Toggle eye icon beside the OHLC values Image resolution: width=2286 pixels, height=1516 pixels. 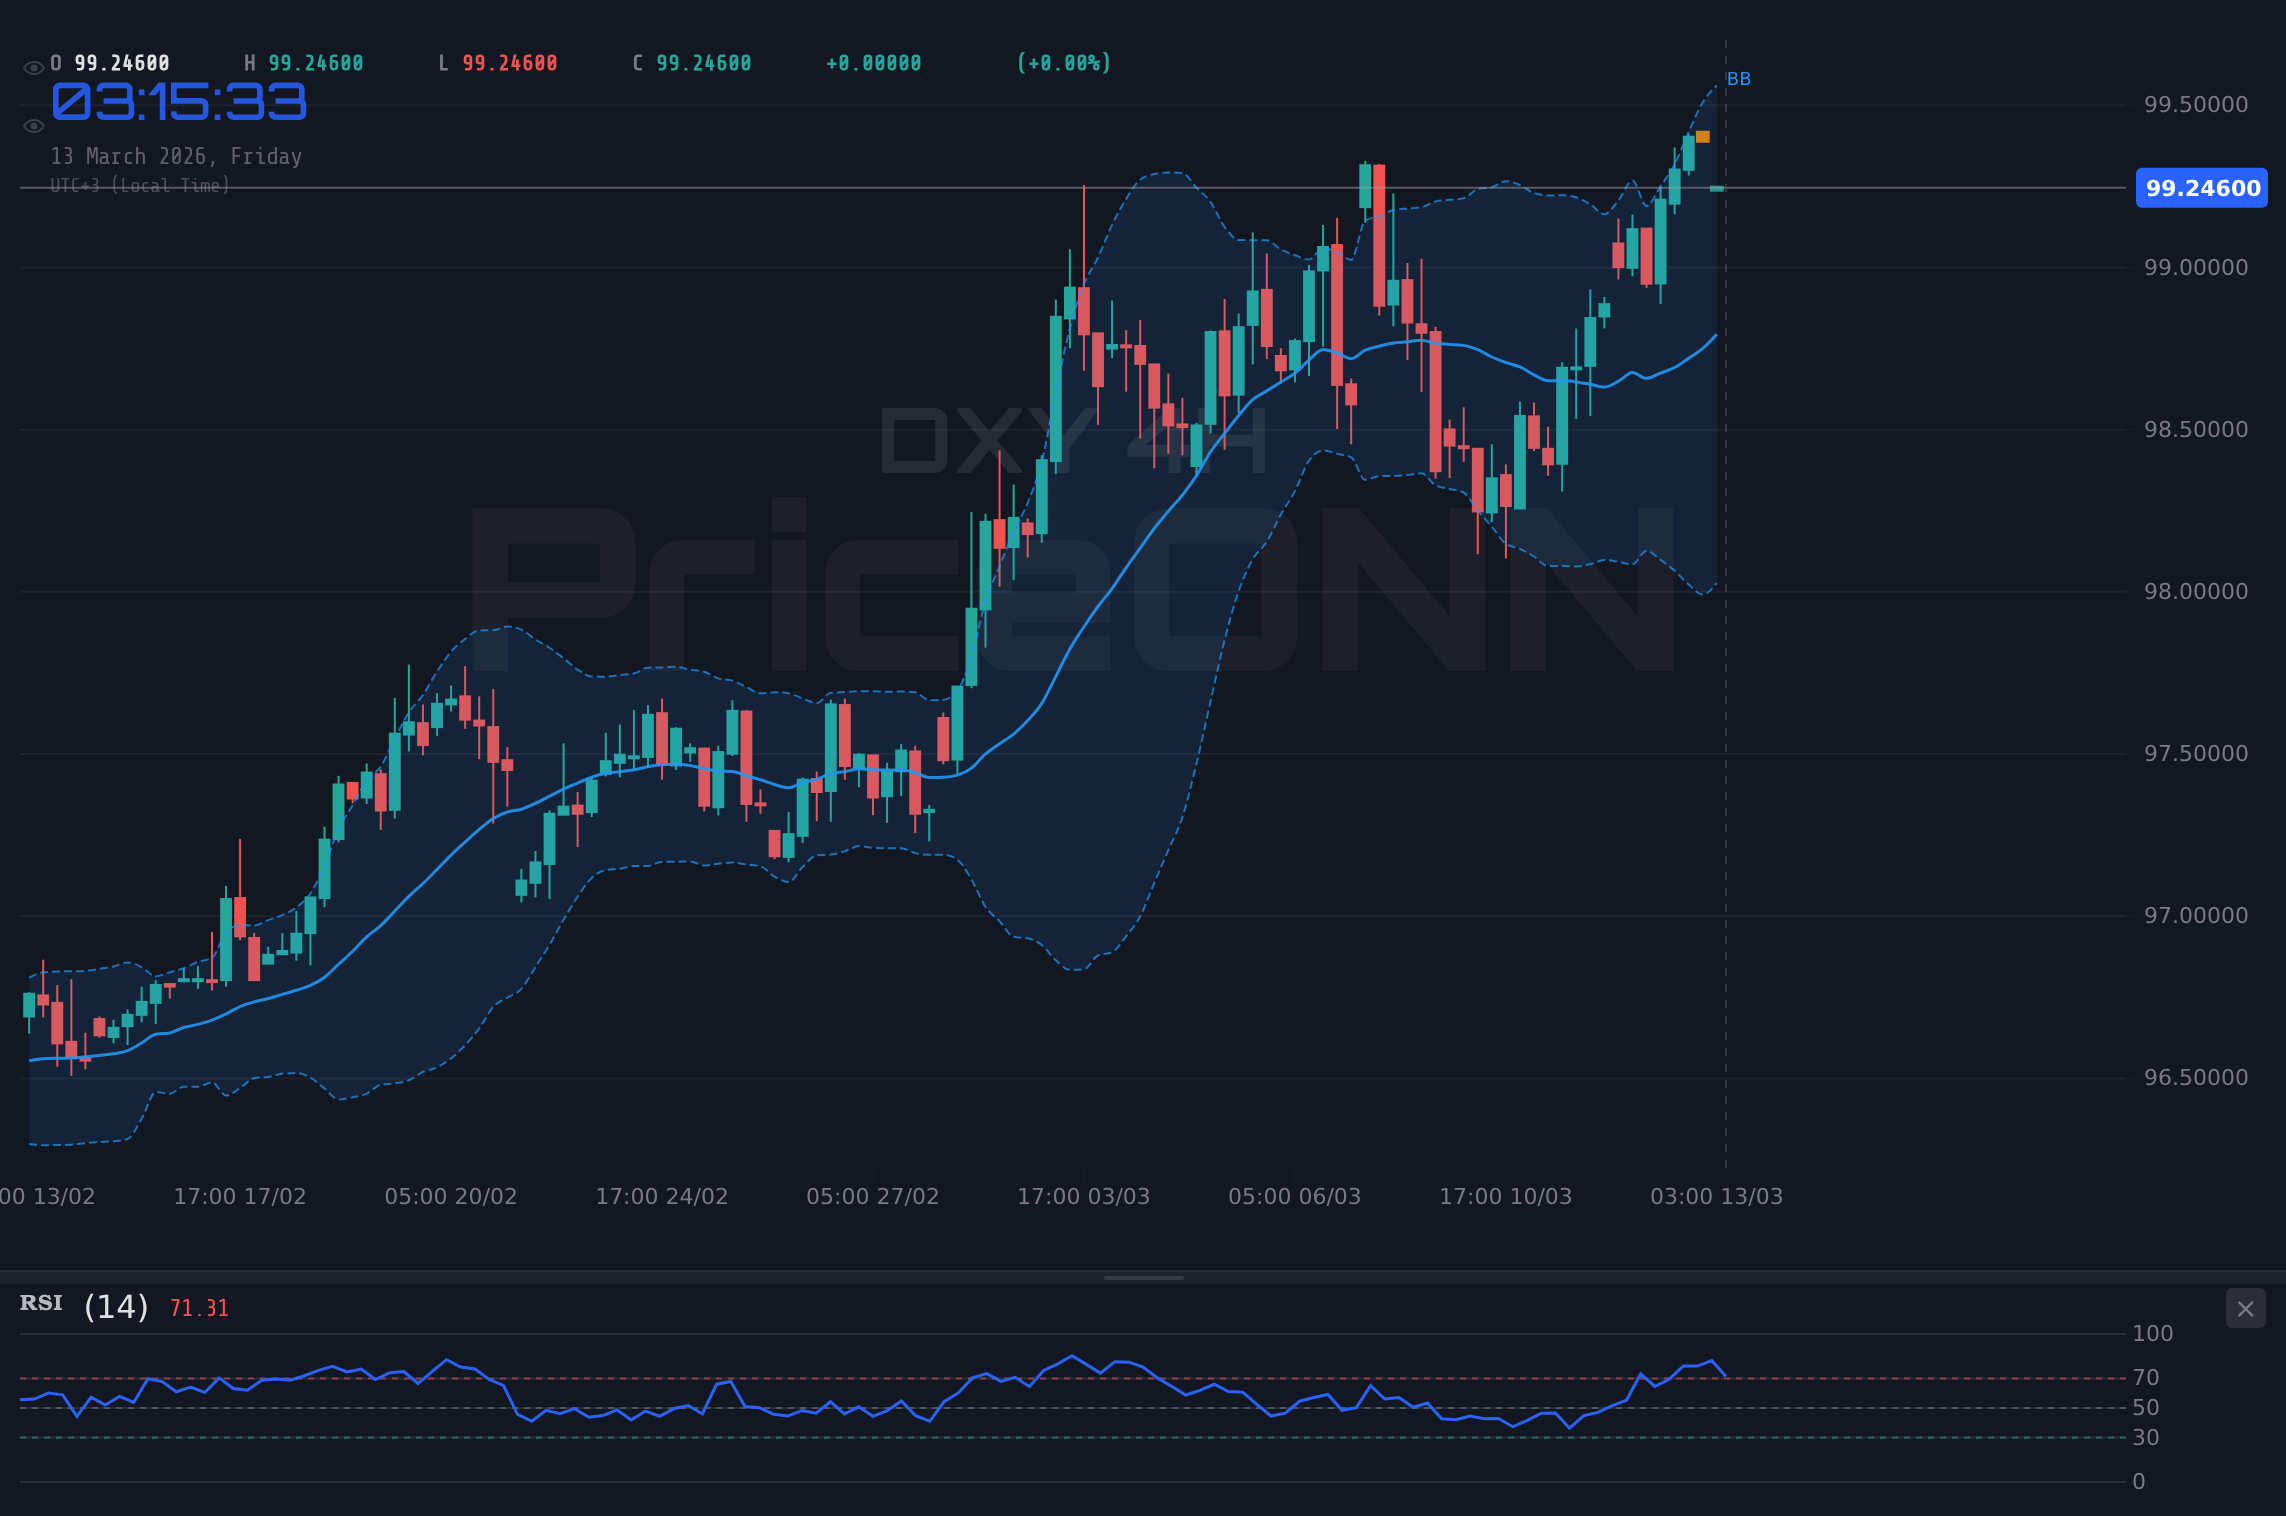[x=33, y=68]
